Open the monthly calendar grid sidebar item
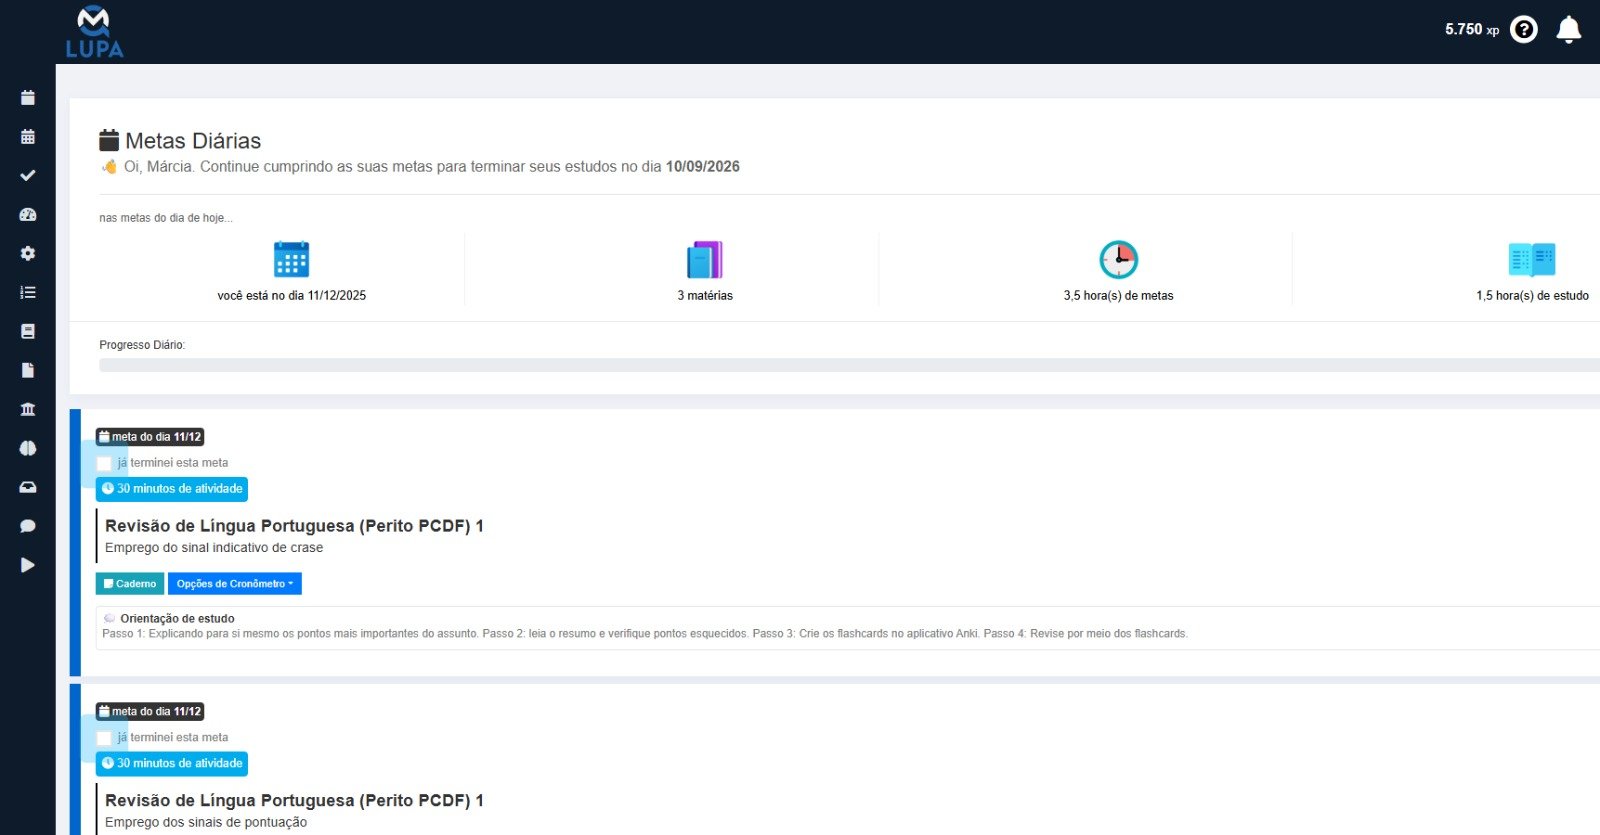The height and width of the screenshot is (835, 1600). (28, 136)
